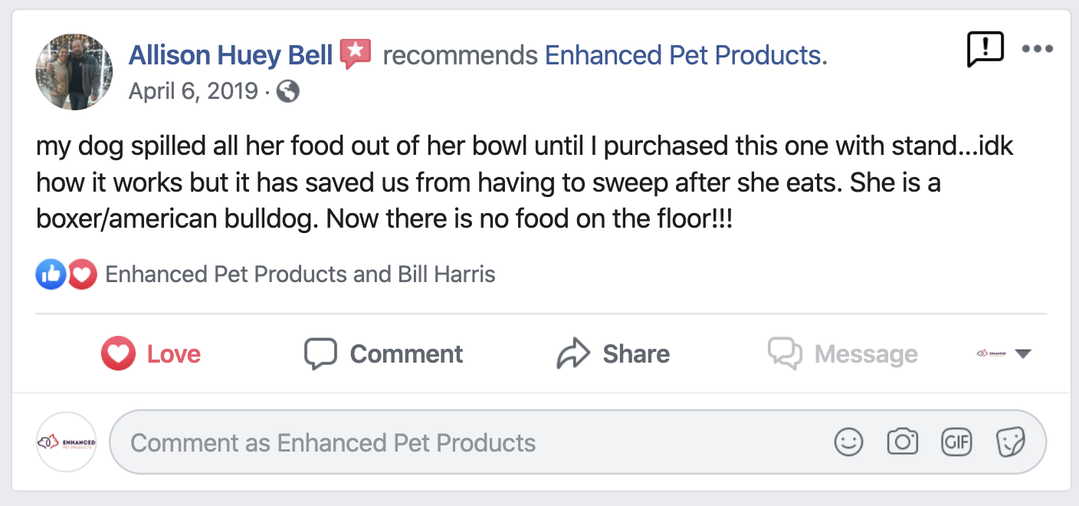Image resolution: width=1079 pixels, height=506 pixels.
Task: Open the three-dot post options menu
Action: pyautogui.click(x=1037, y=49)
